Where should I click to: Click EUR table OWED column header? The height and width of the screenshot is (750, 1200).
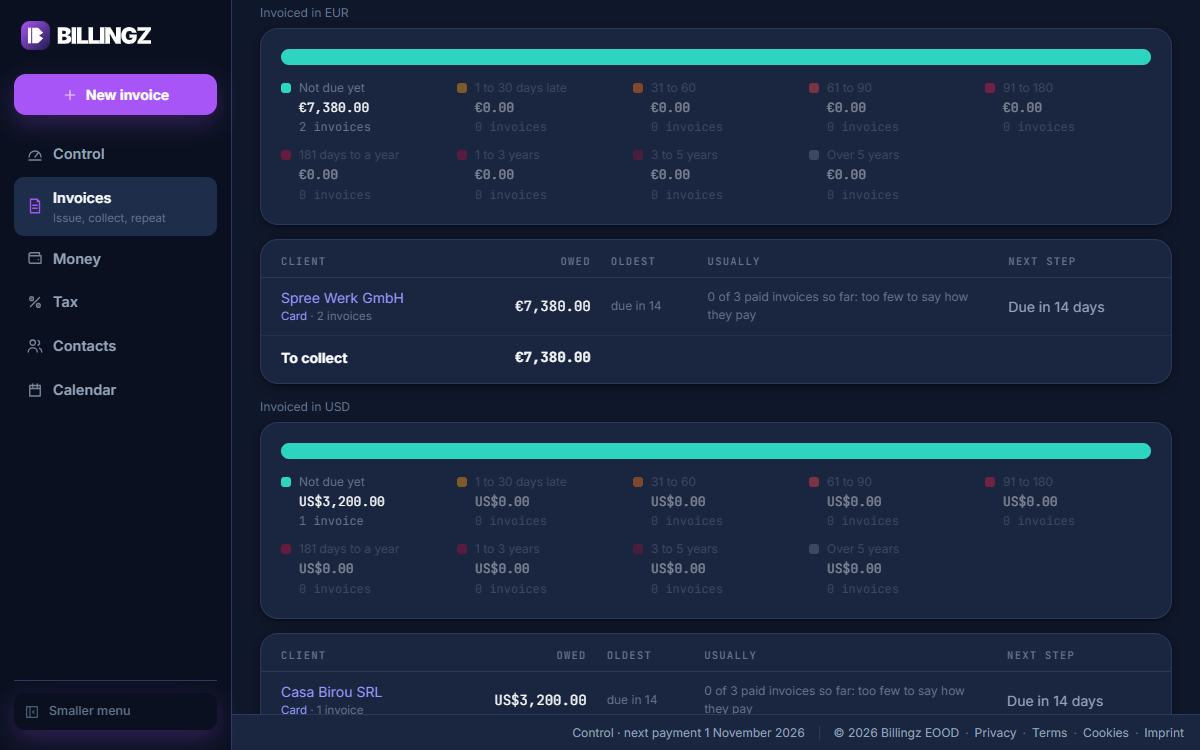click(x=575, y=261)
